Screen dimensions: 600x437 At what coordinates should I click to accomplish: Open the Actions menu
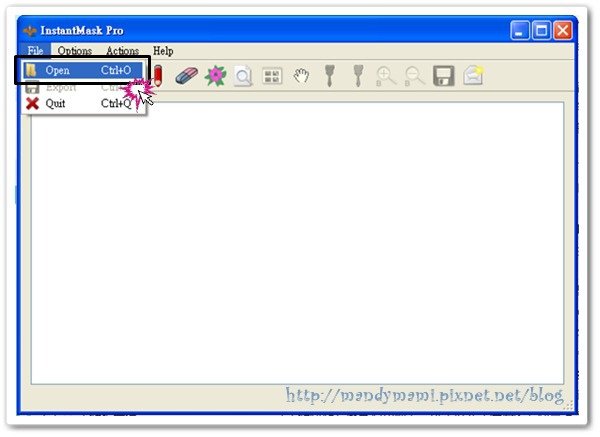point(122,51)
